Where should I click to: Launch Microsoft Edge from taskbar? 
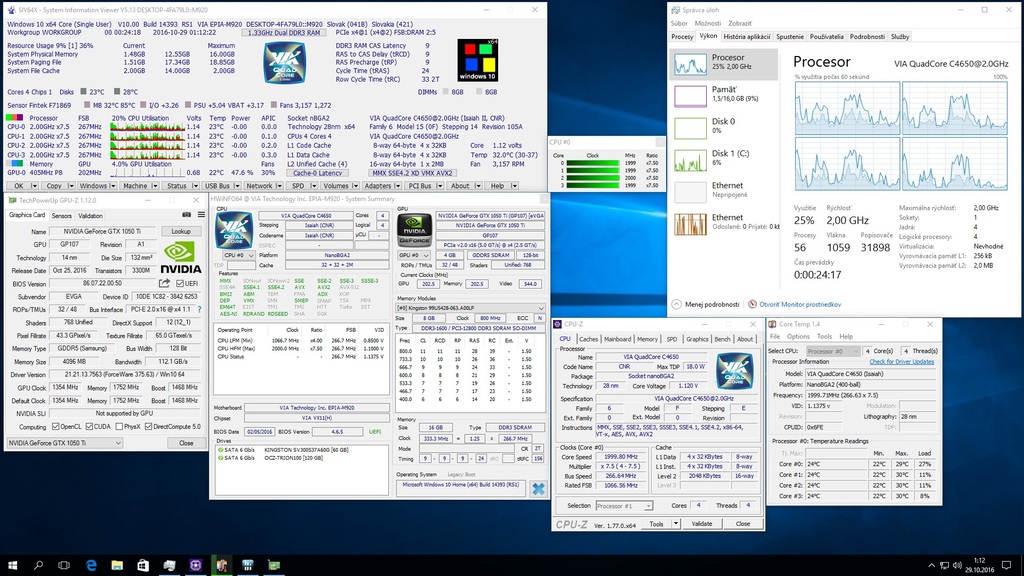click(x=91, y=565)
